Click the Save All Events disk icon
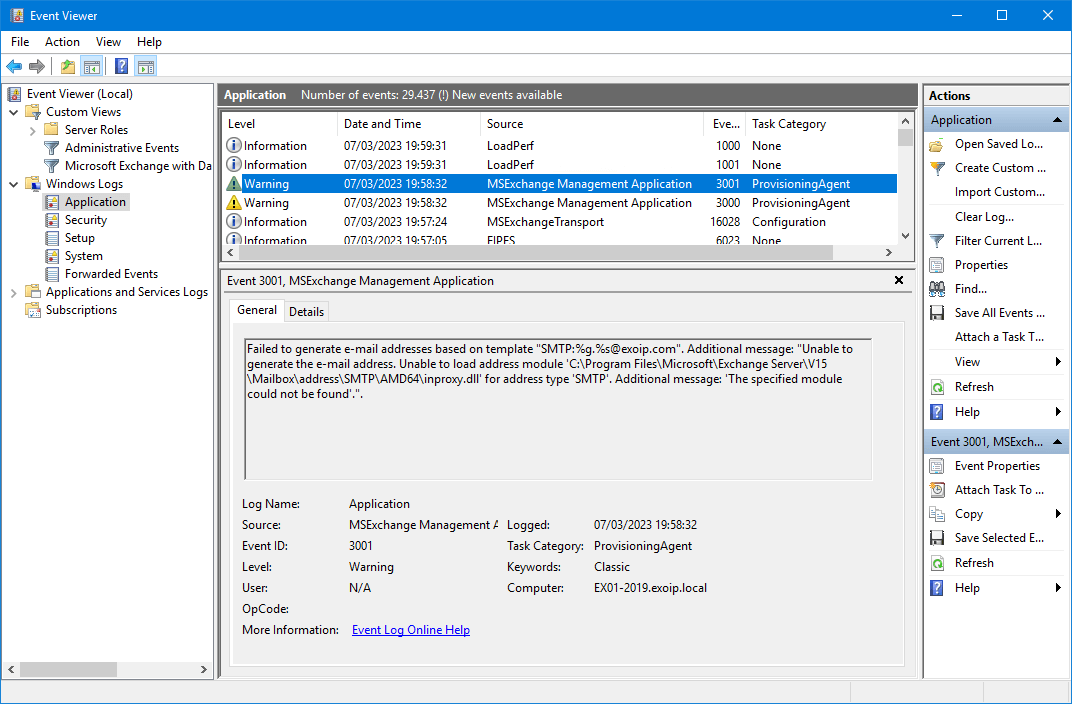Viewport: 1072px width, 704px height. (937, 313)
